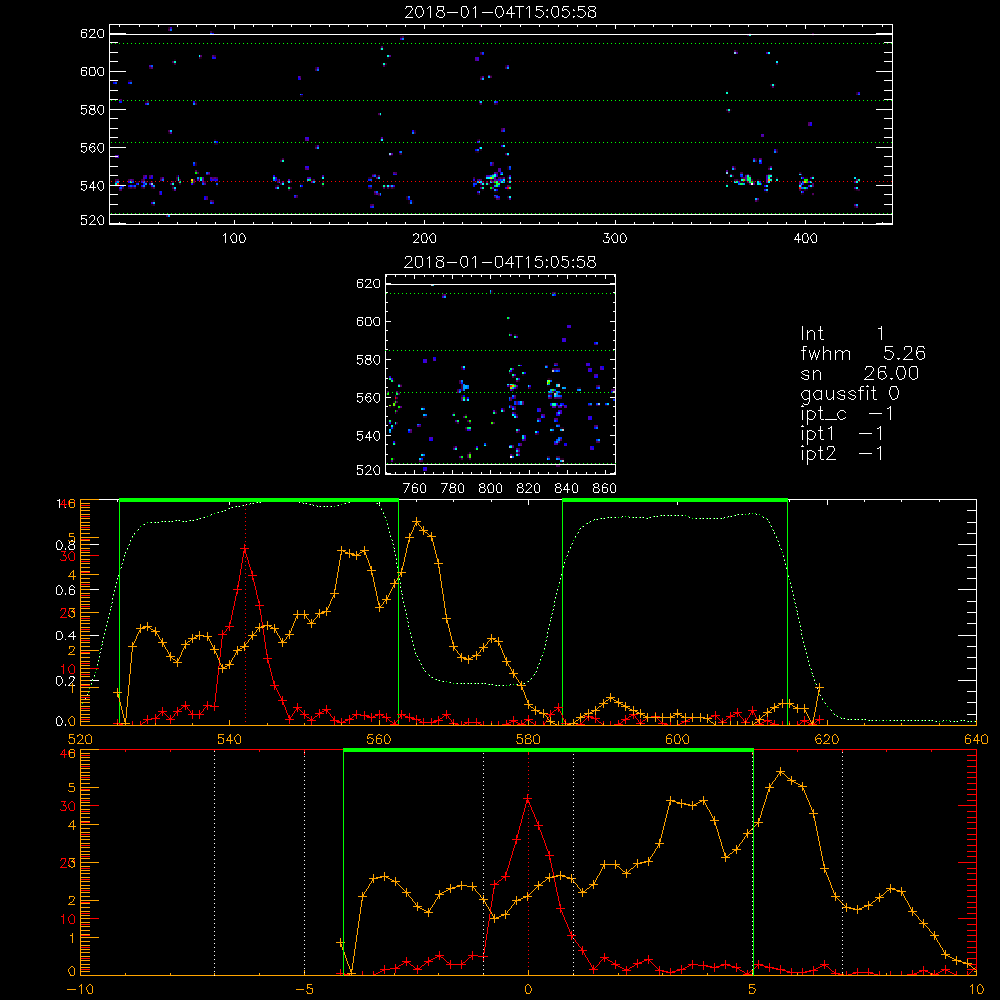
Task: Click x-axis label 10 of bottom plot
Action: tap(976, 989)
